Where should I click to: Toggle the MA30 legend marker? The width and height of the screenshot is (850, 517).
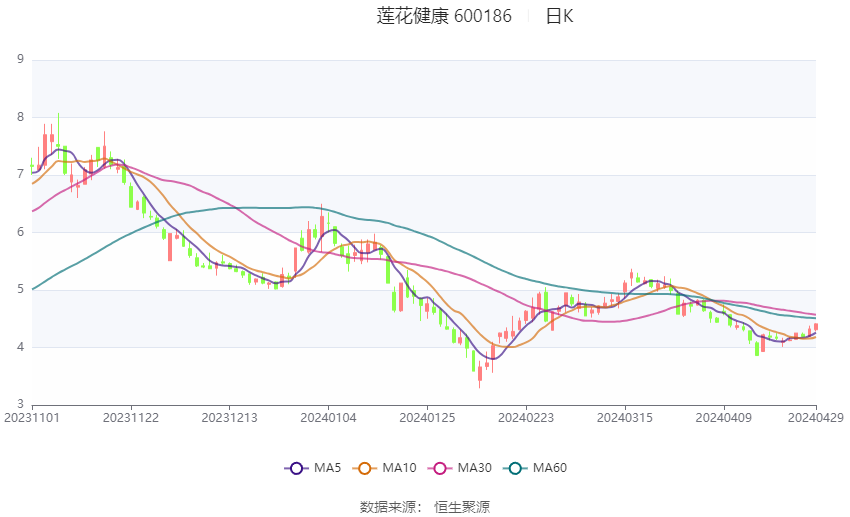pos(440,468)
